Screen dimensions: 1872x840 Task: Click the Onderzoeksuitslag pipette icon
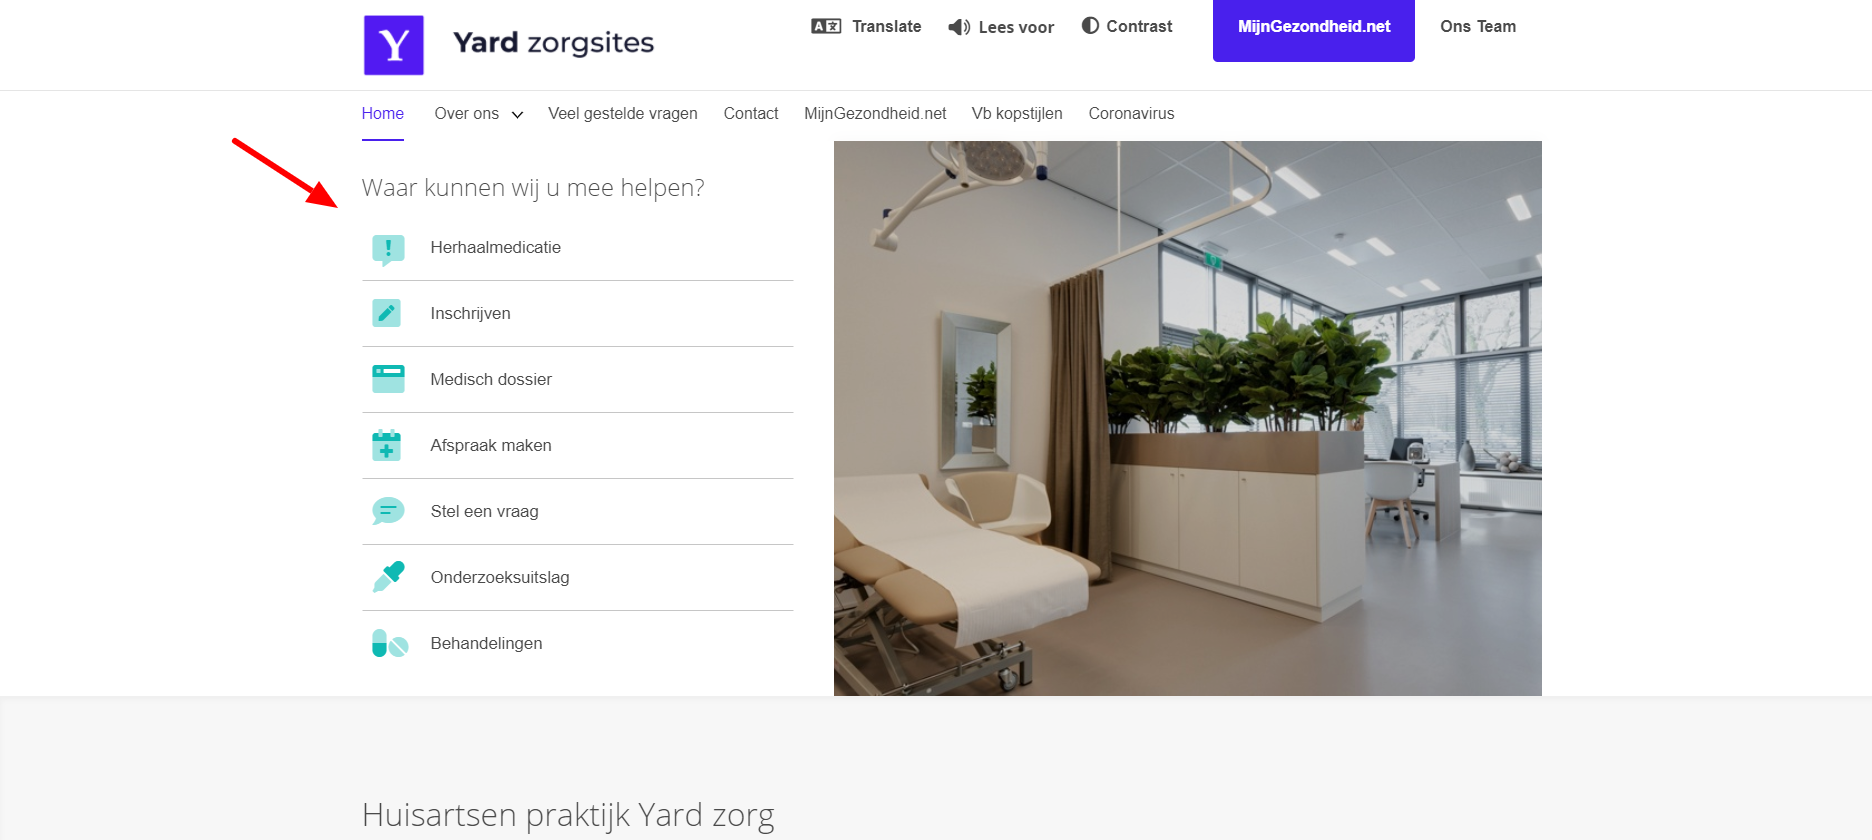pyautogui.click(x=388, y=577)
